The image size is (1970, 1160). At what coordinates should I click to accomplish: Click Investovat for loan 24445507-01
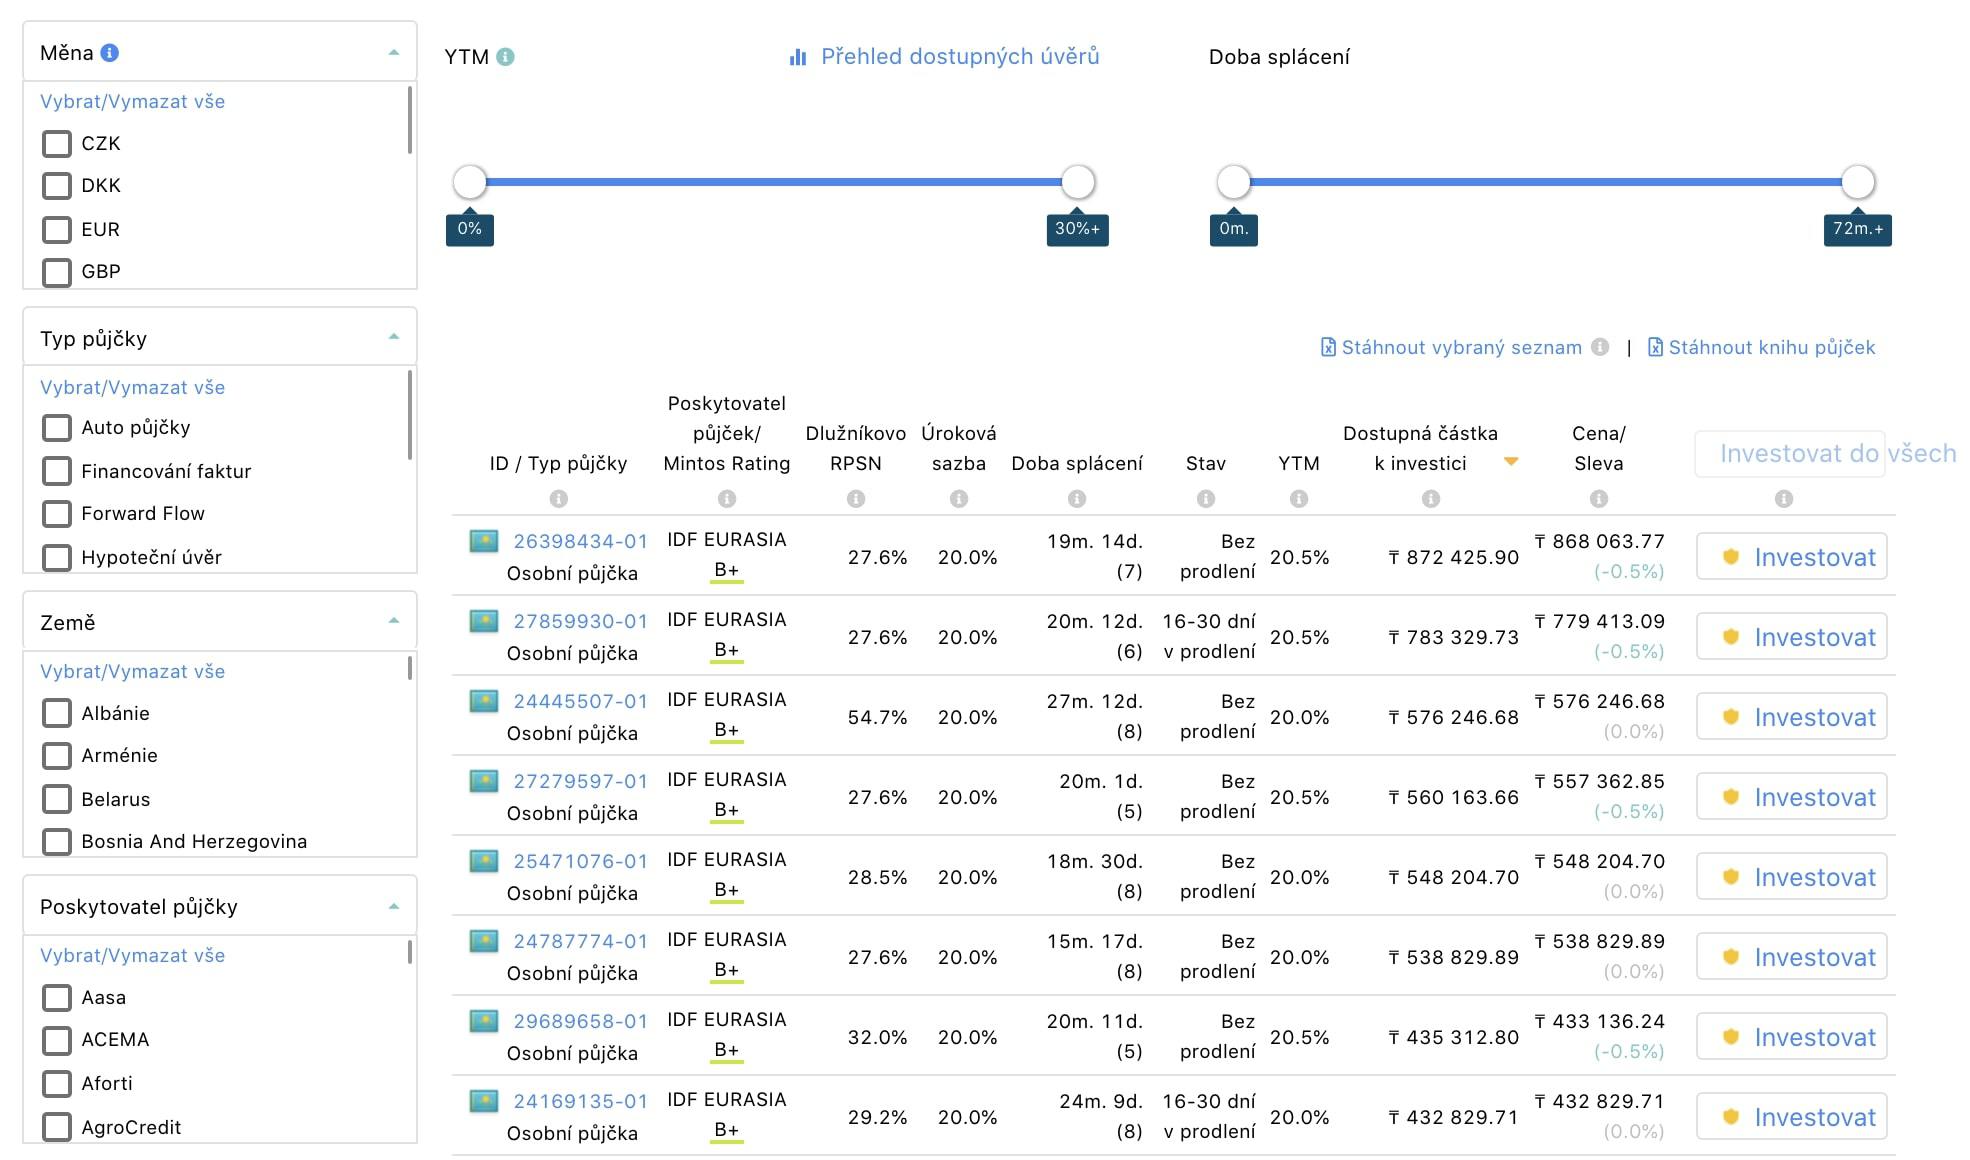[x=1792, y=717]
